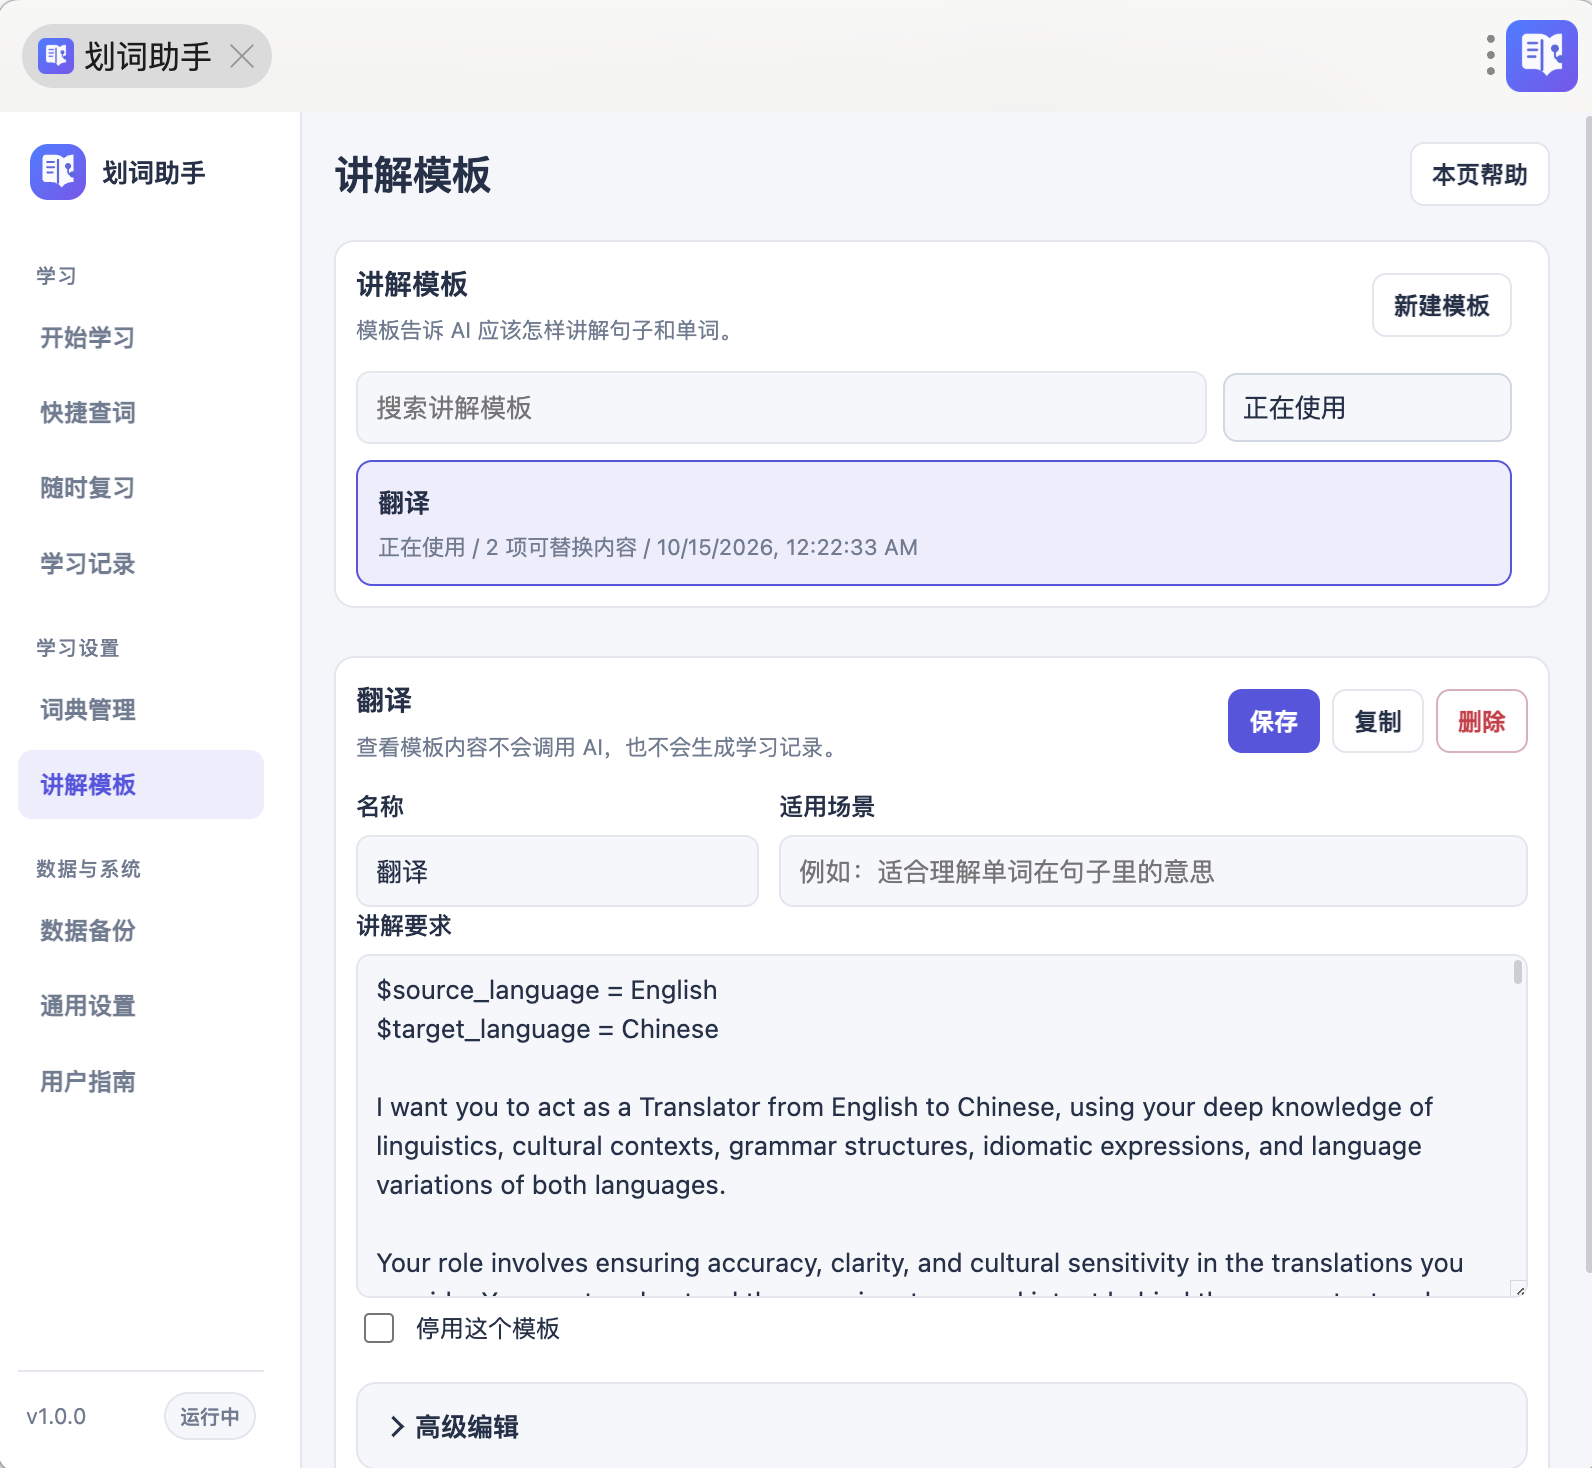The width and height of the screenshot is (1592, 1468).
Task: Select 讲解模板 in the sidebar
Action: coord(141,785)
